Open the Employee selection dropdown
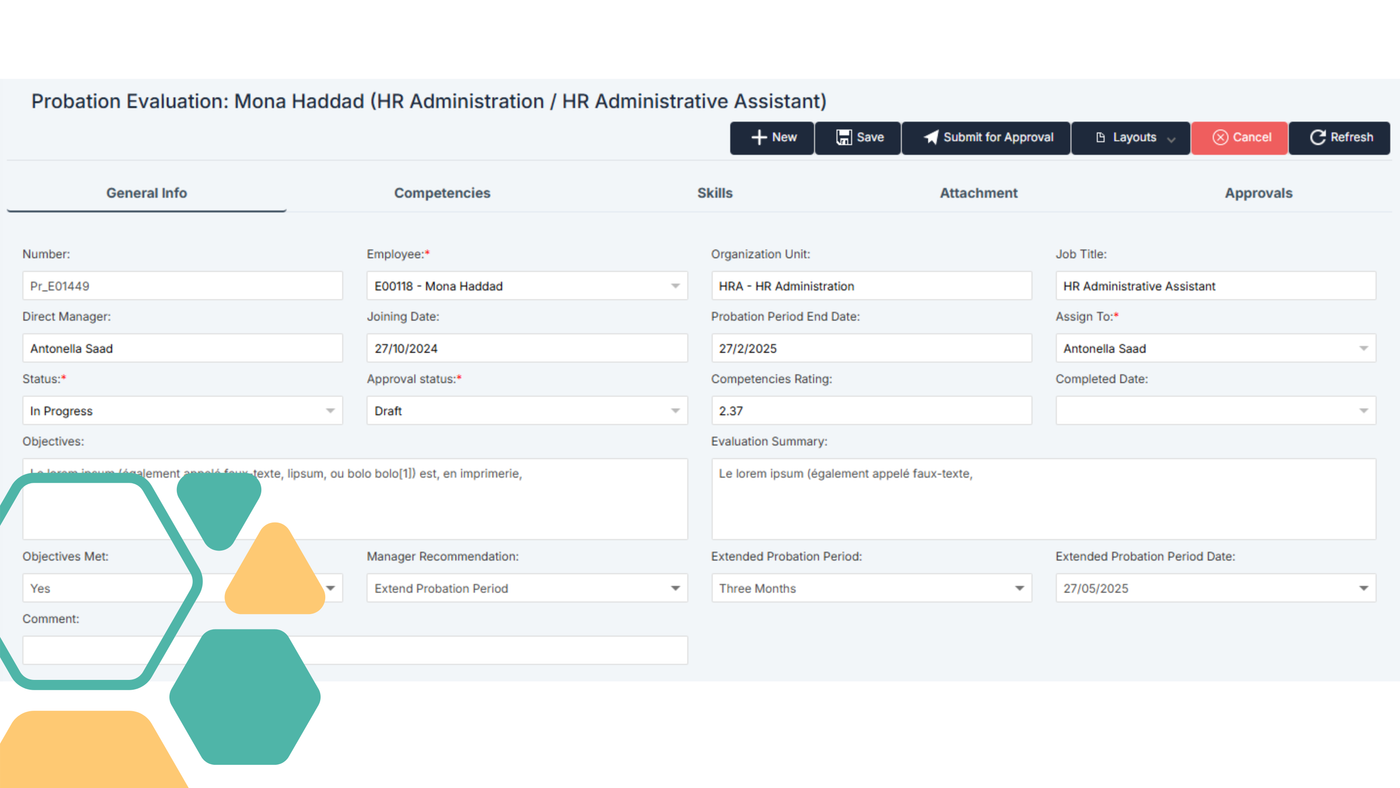1400x788 pixels. (x=676, y=285)
